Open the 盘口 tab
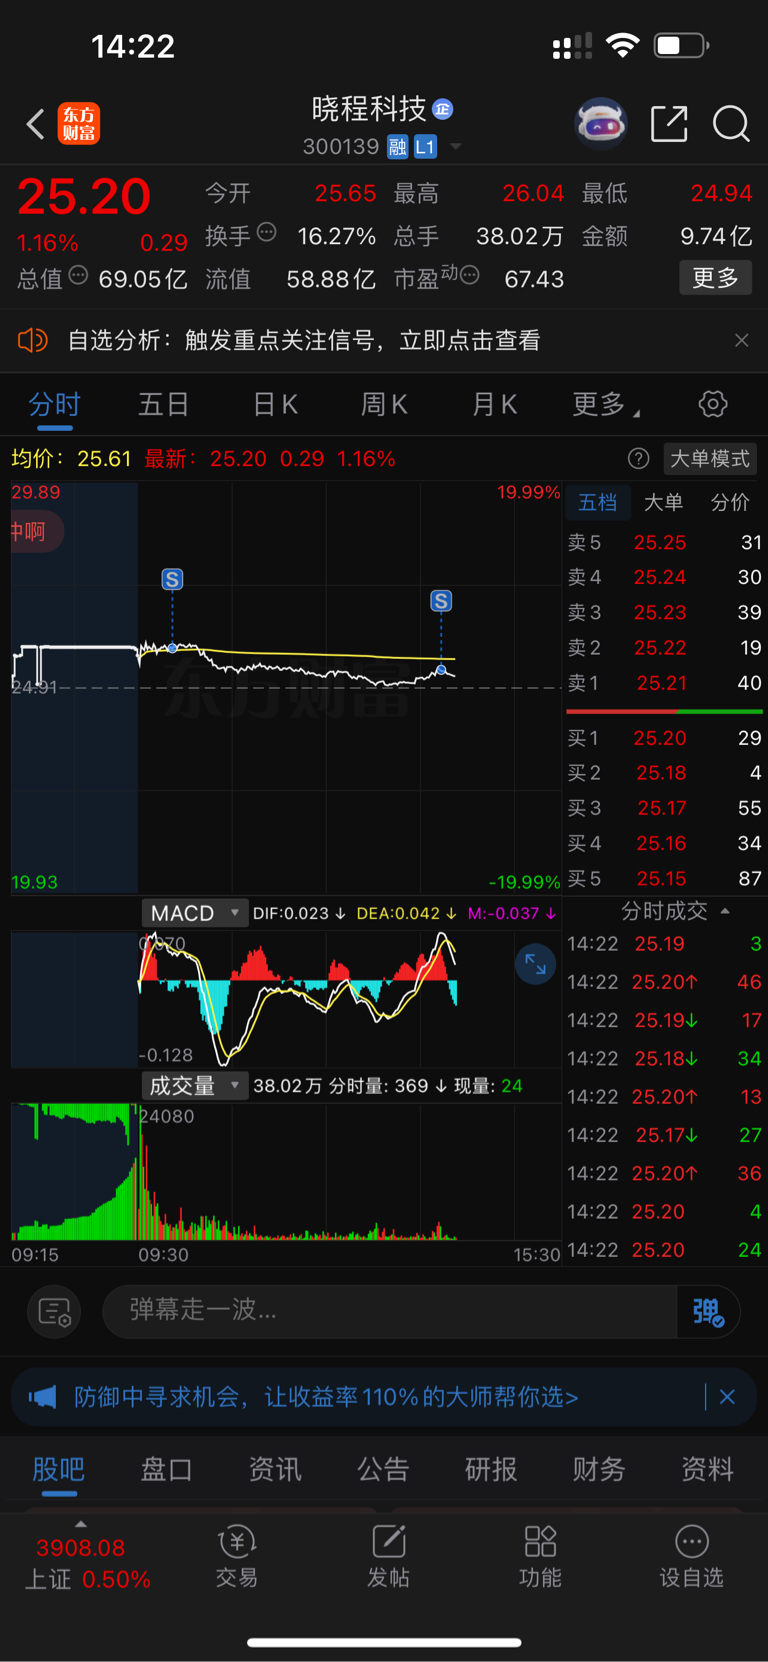768x1662 pixels. click(x=166, y=1469)
